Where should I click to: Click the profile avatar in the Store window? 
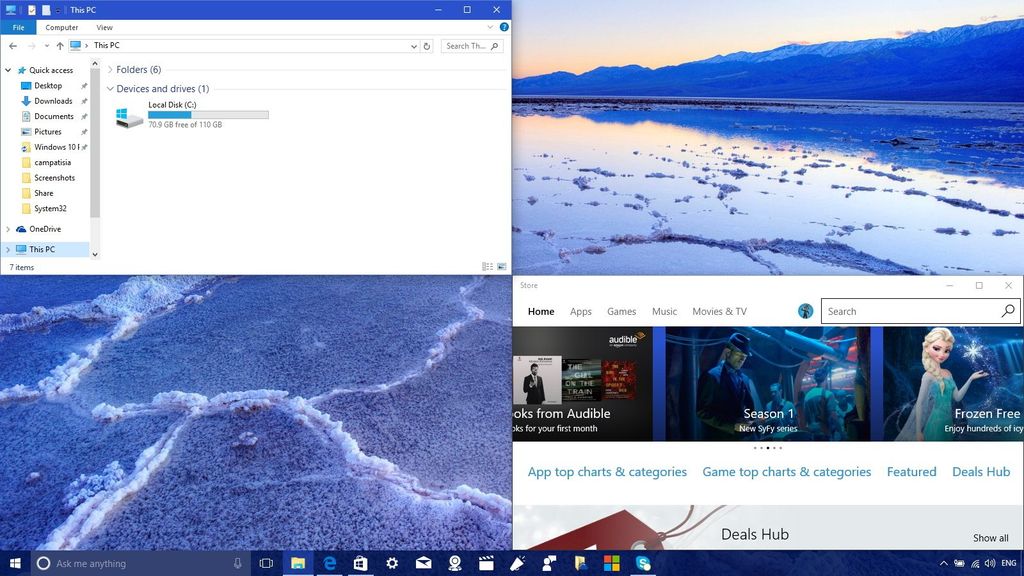tap(805, 311)
